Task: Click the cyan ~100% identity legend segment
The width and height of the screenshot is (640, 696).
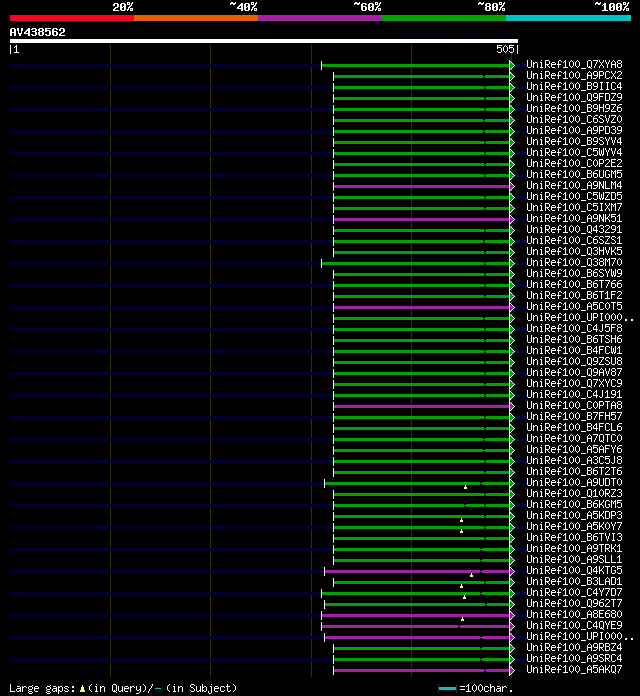Action: point(569,18)
